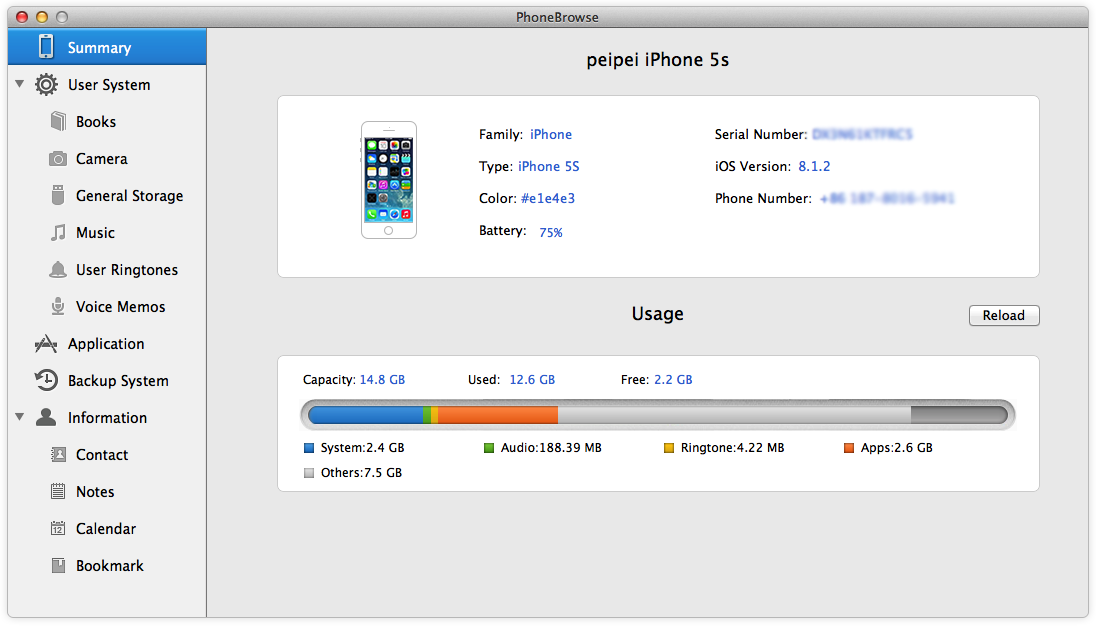Open Notes label in sidebar
The image size is (1096, 626).
(x=95, y=492)
